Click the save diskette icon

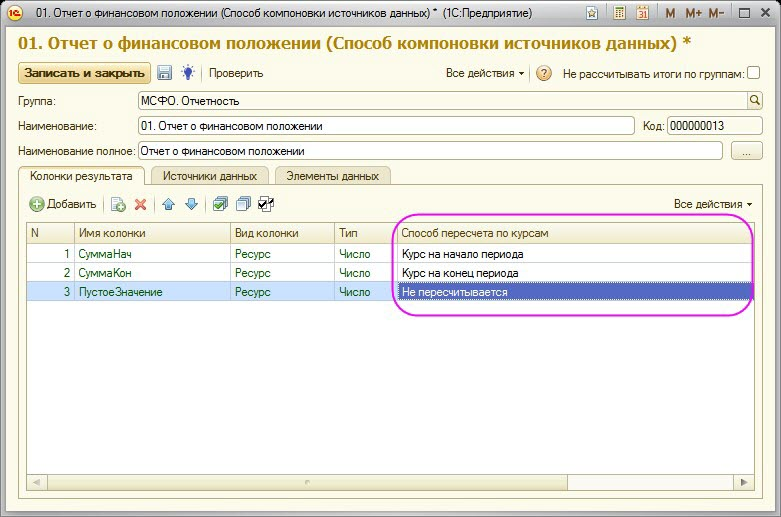[x=165, y=73]
